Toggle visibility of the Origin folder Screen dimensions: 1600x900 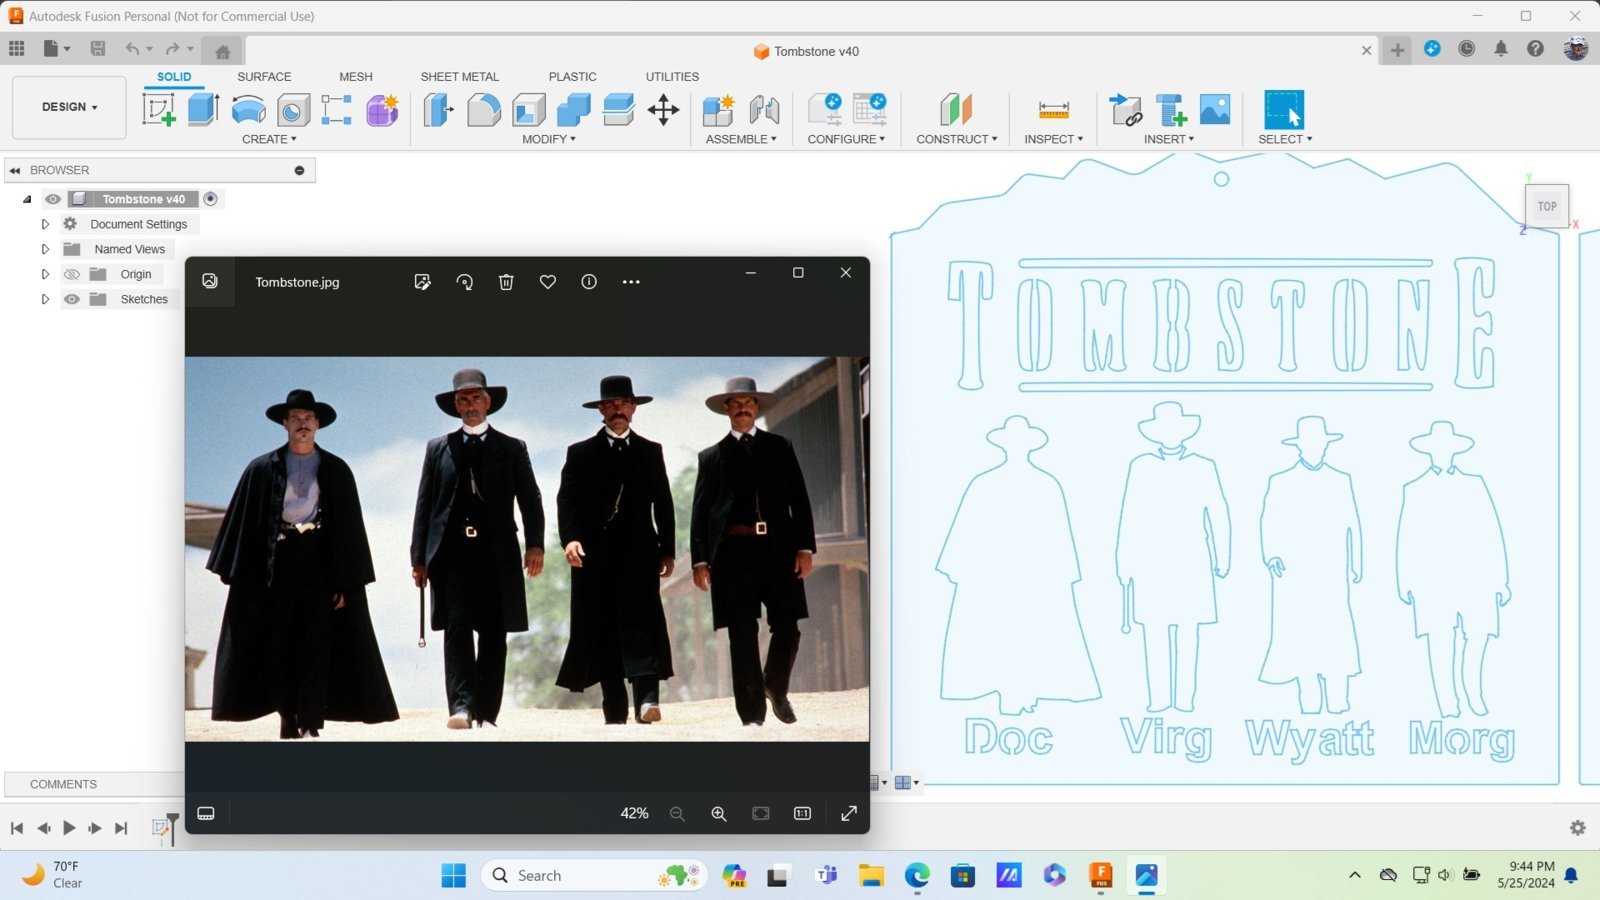[x=72, y=274]
